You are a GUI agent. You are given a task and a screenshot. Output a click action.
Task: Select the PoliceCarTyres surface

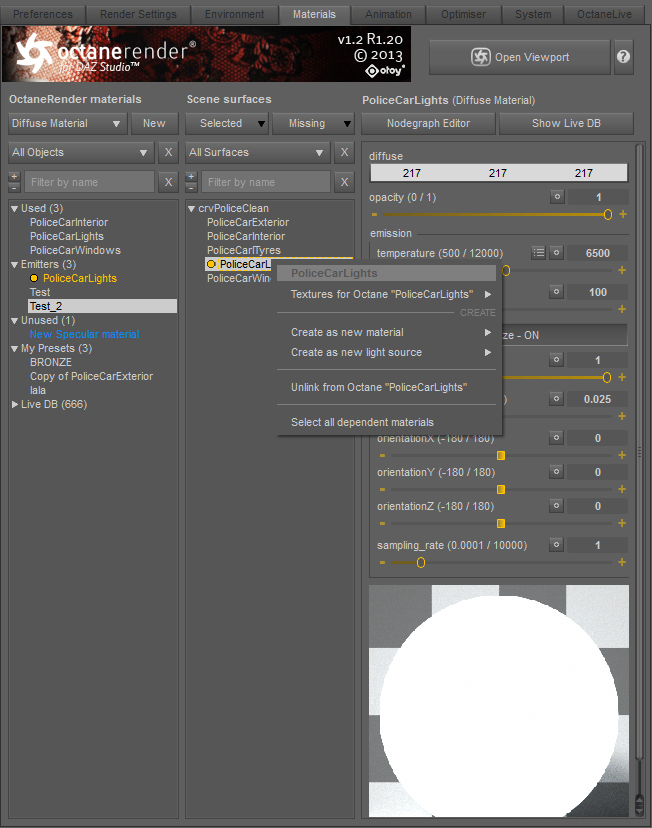244,250
